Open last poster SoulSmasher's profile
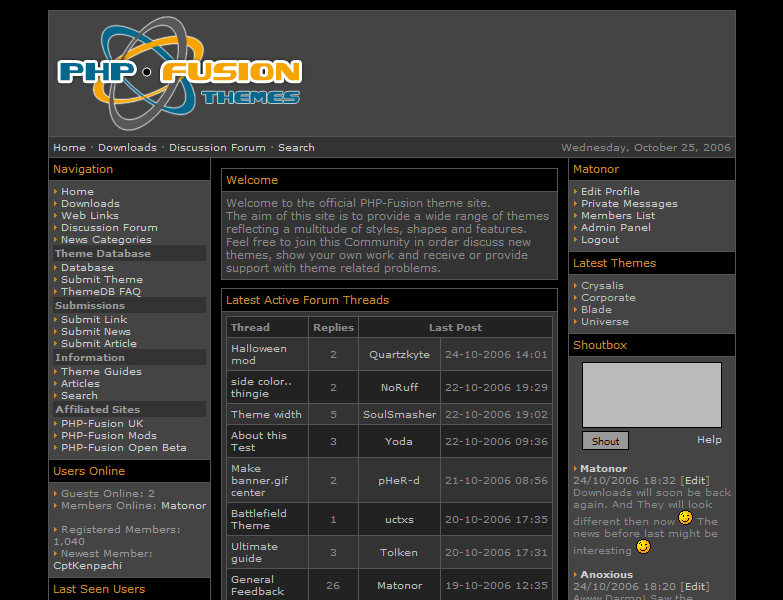This screenshot has height=600, width=783. (399, 414)
